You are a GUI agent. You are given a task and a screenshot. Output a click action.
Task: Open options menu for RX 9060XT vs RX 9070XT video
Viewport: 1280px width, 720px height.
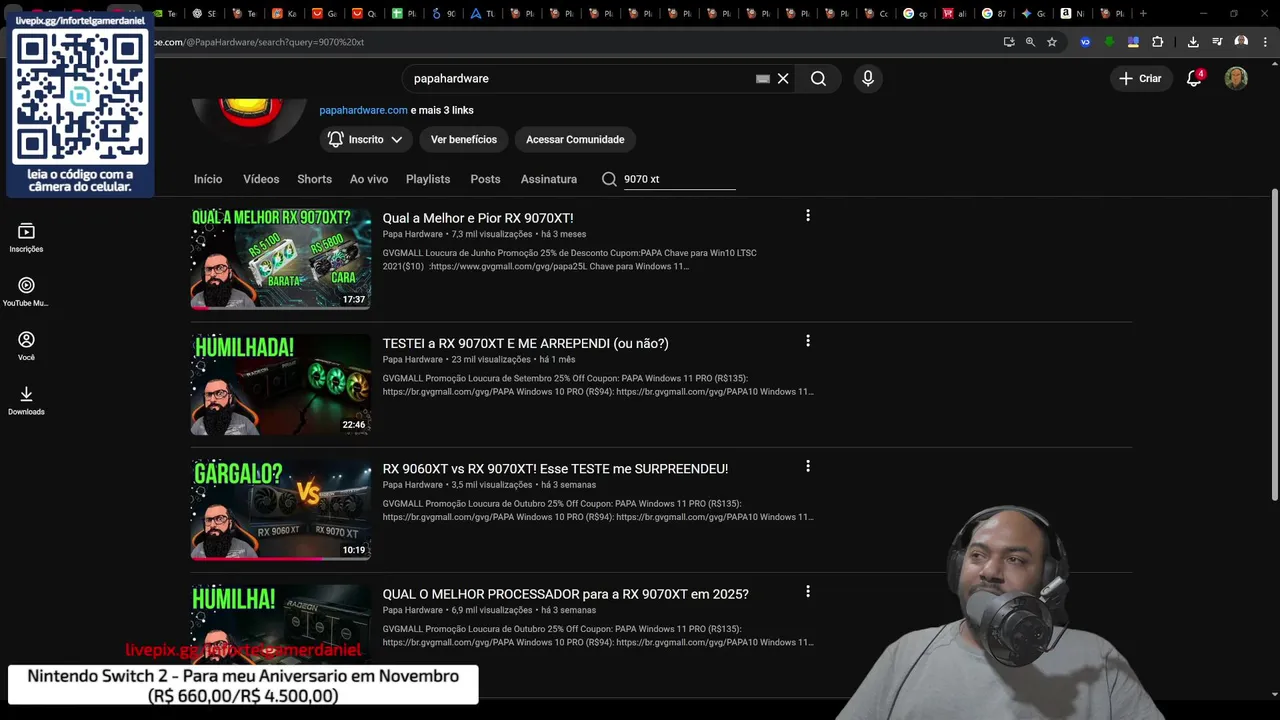[808, 466]
